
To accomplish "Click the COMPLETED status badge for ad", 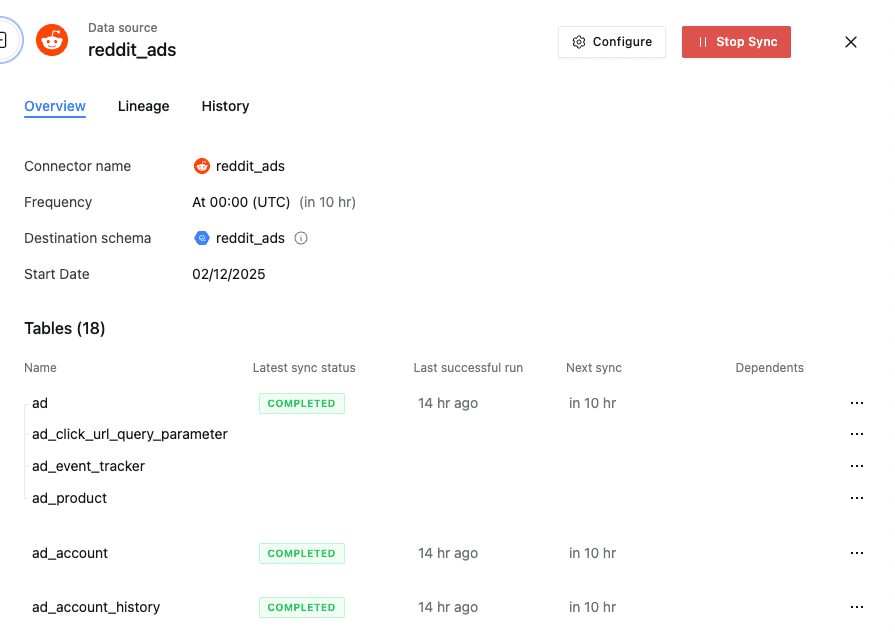I will [301, 403].
